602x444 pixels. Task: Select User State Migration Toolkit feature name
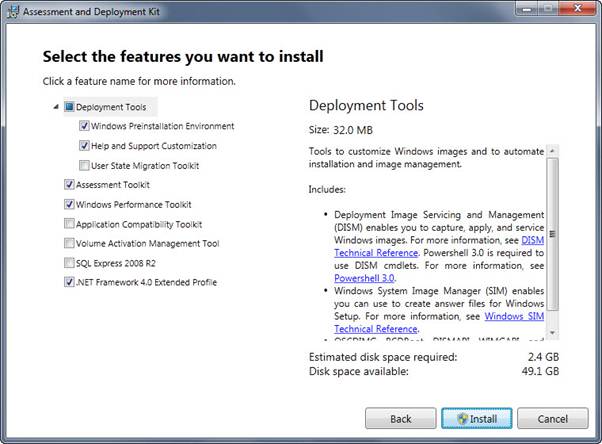[x=145, y=166]
